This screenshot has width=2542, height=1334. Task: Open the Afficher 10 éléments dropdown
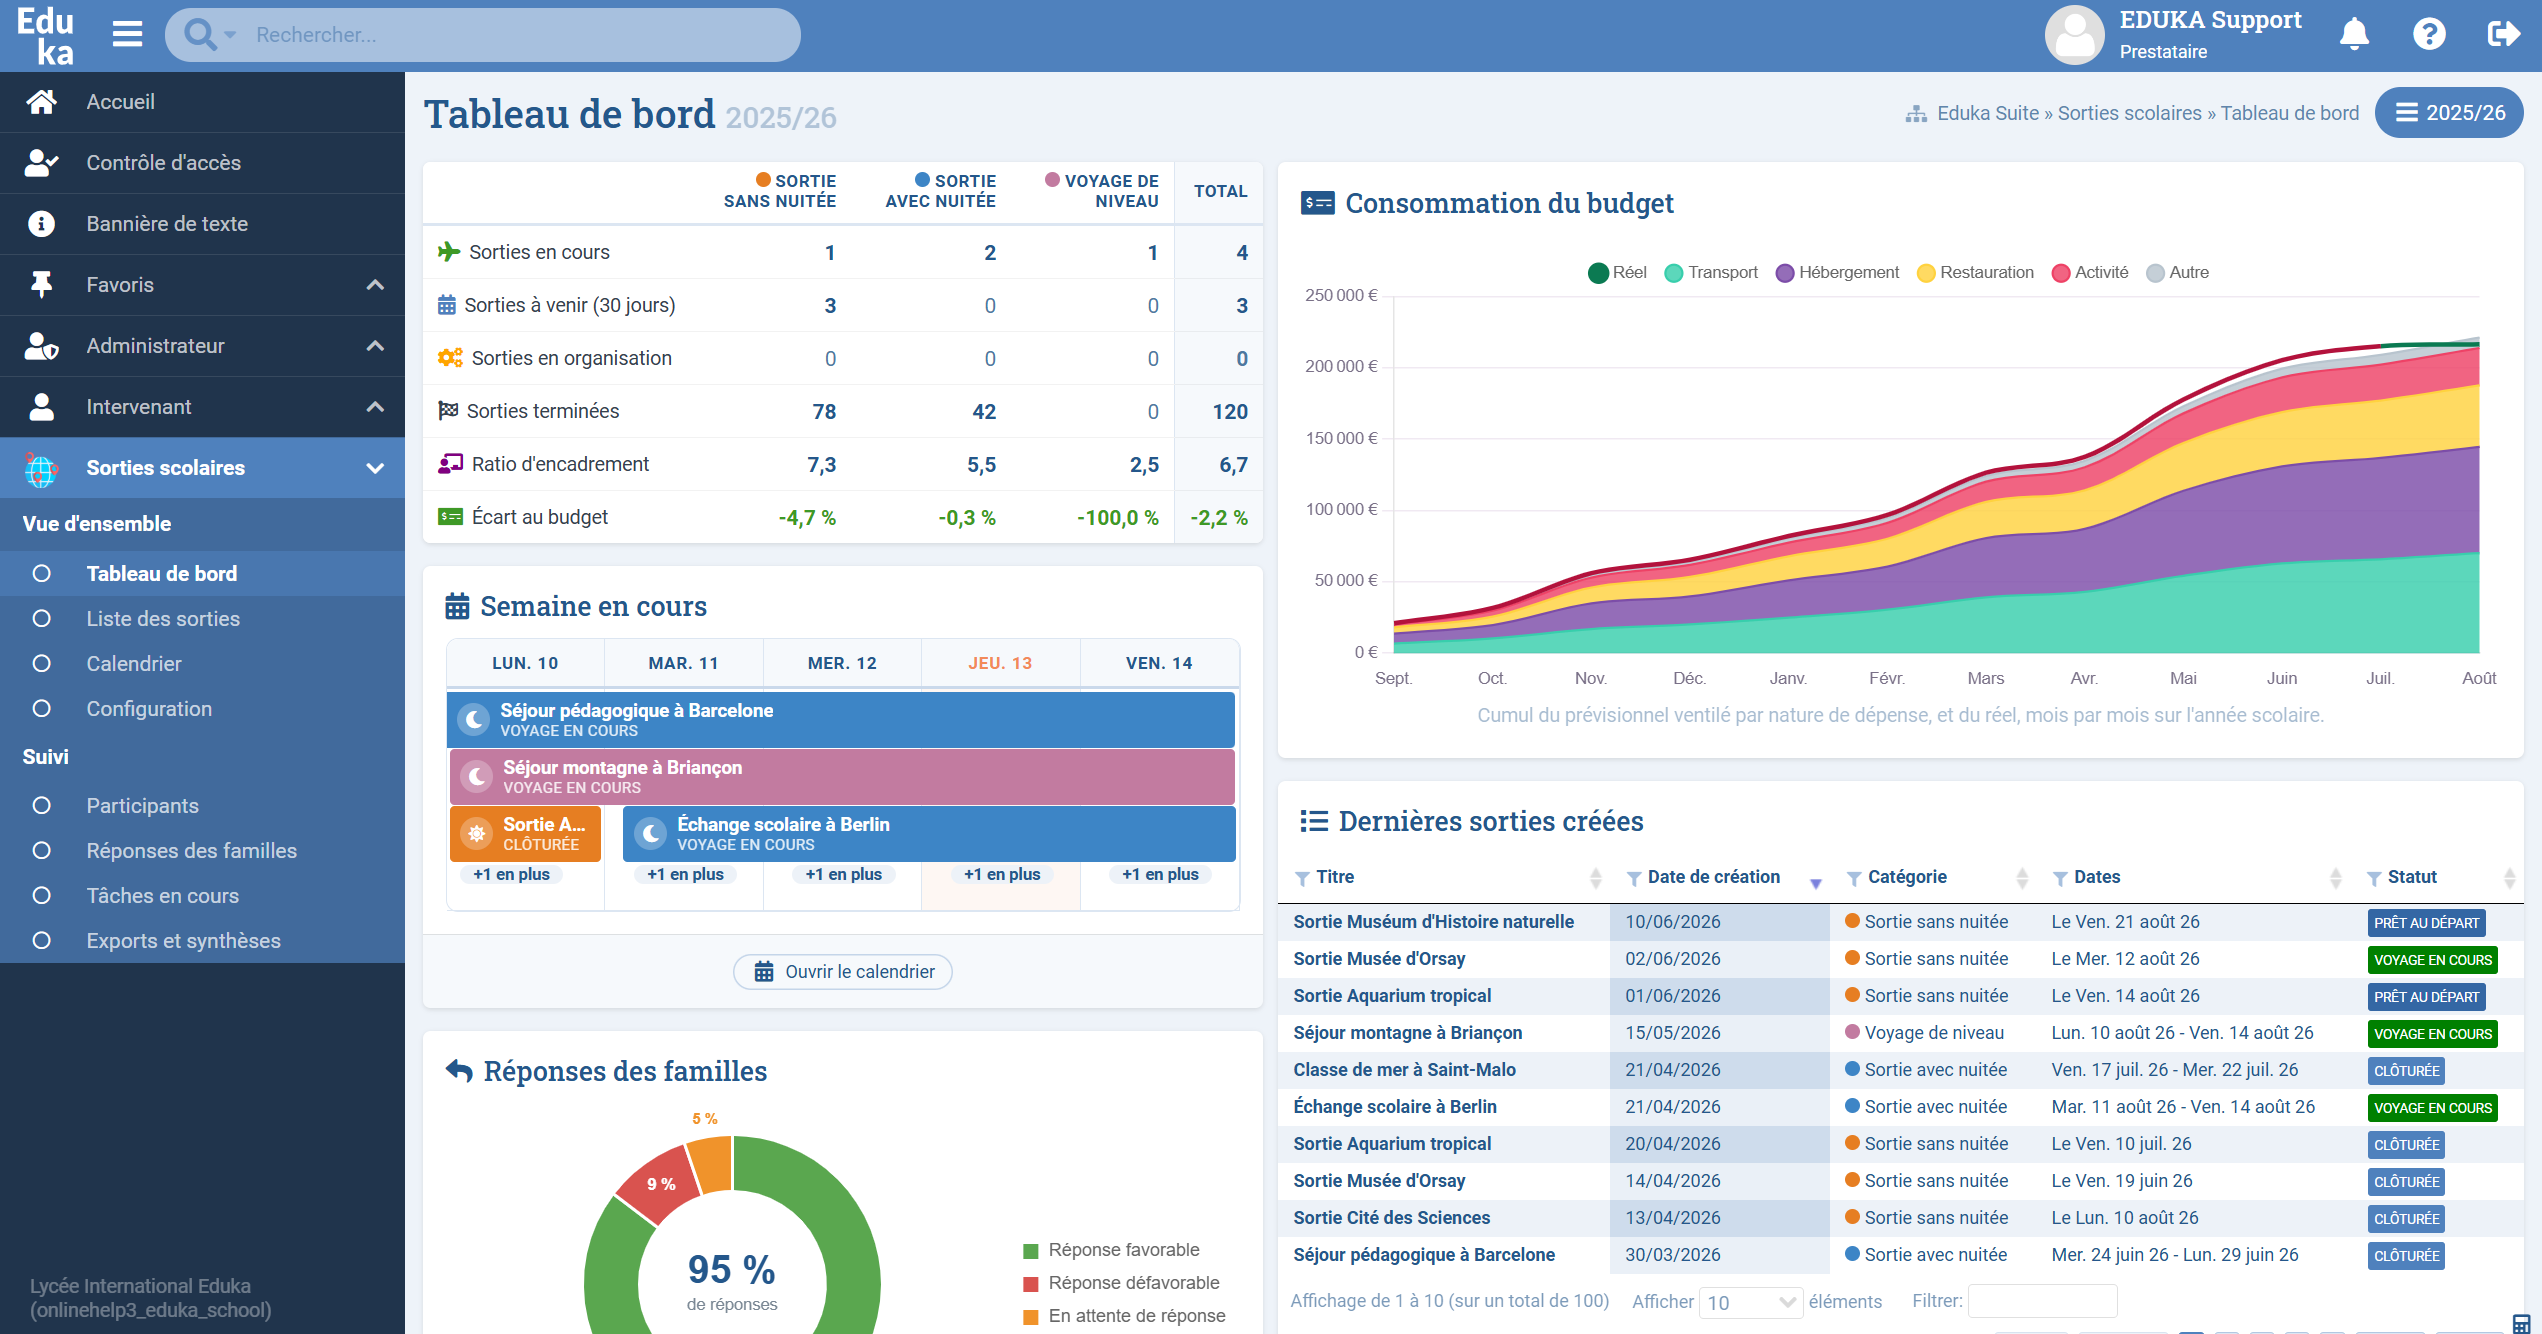tap(1750, 1302)
